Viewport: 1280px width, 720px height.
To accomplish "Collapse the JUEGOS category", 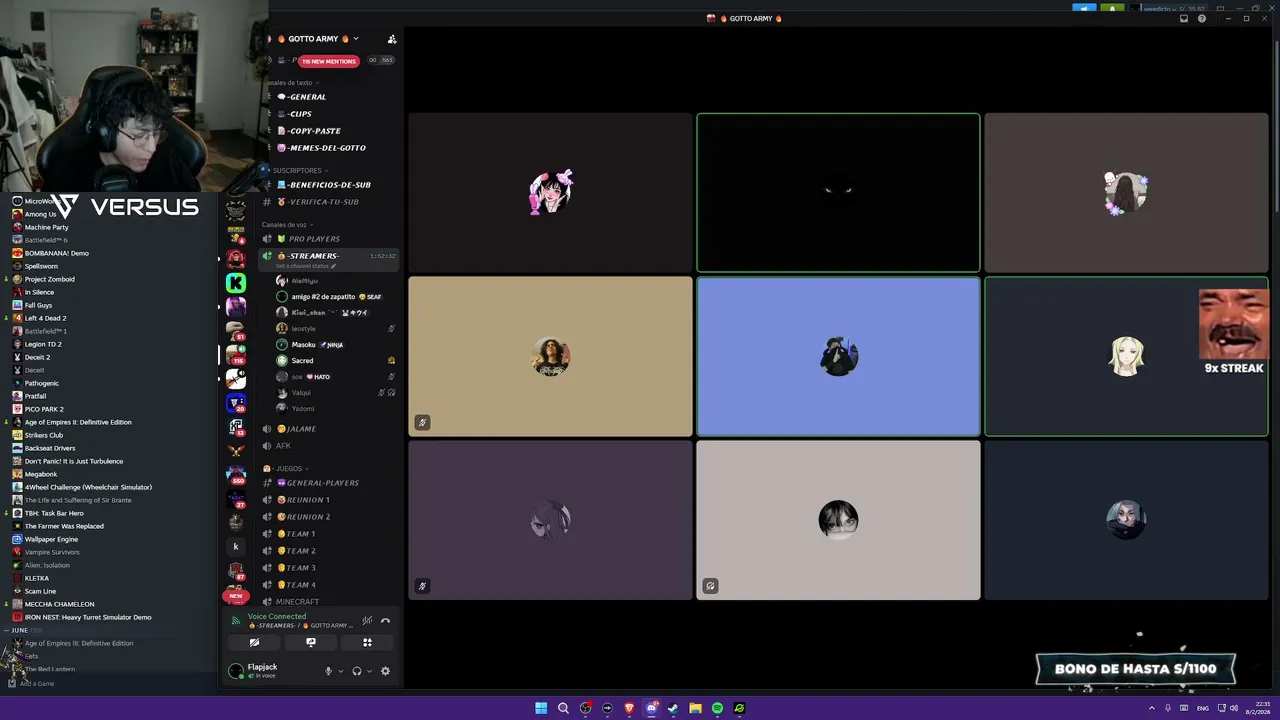I will click(x=288, y=469).
